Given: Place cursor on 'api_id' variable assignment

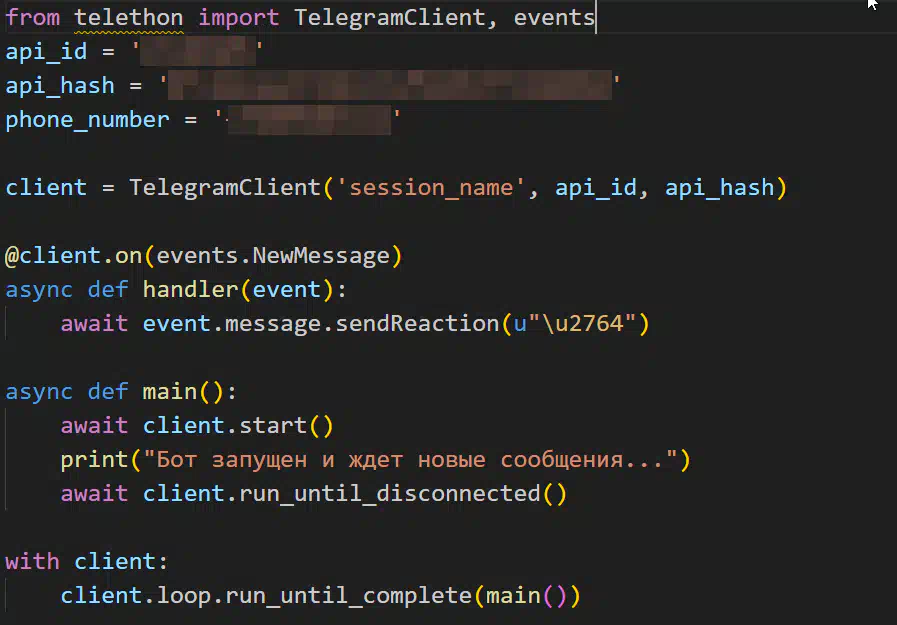Looking at the screenshot, I should click(x=46, y=52).
